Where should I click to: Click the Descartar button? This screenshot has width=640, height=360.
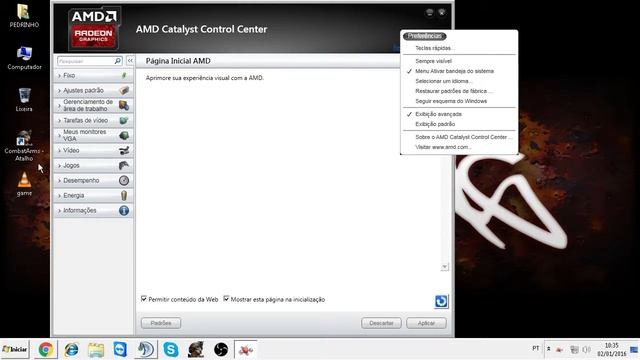tap(381, 323)
